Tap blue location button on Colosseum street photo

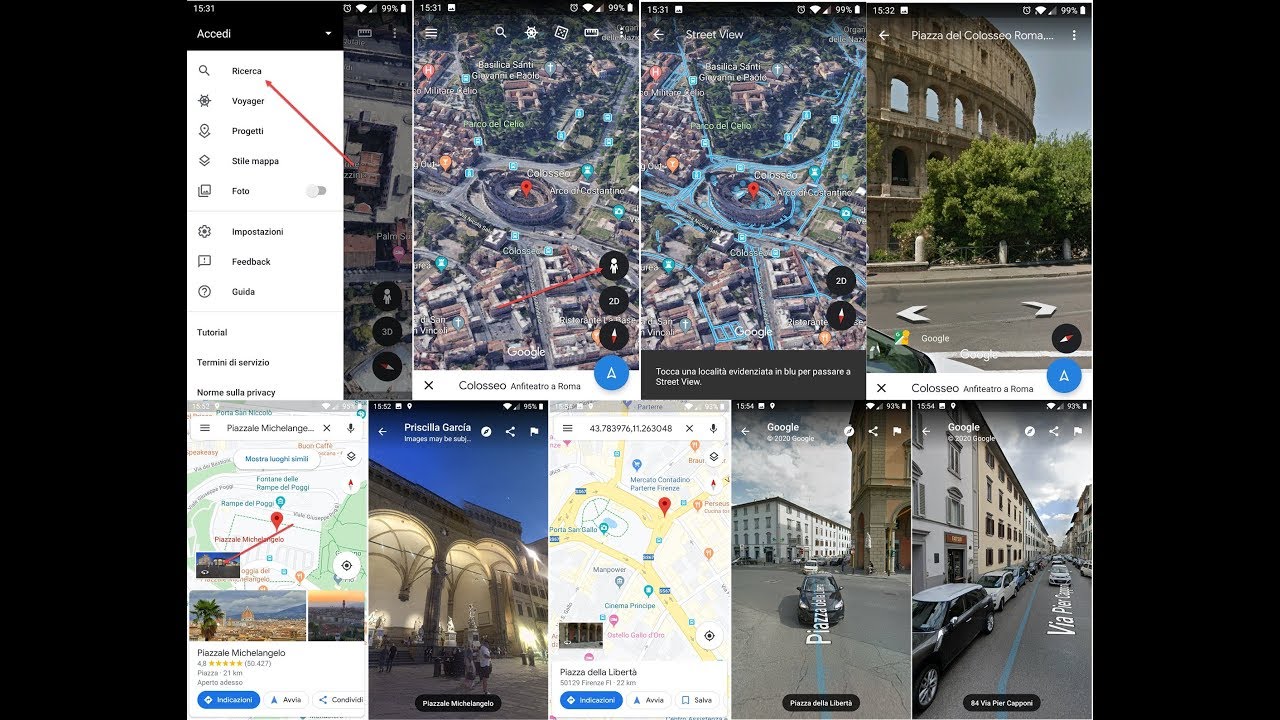point(1064,376)
